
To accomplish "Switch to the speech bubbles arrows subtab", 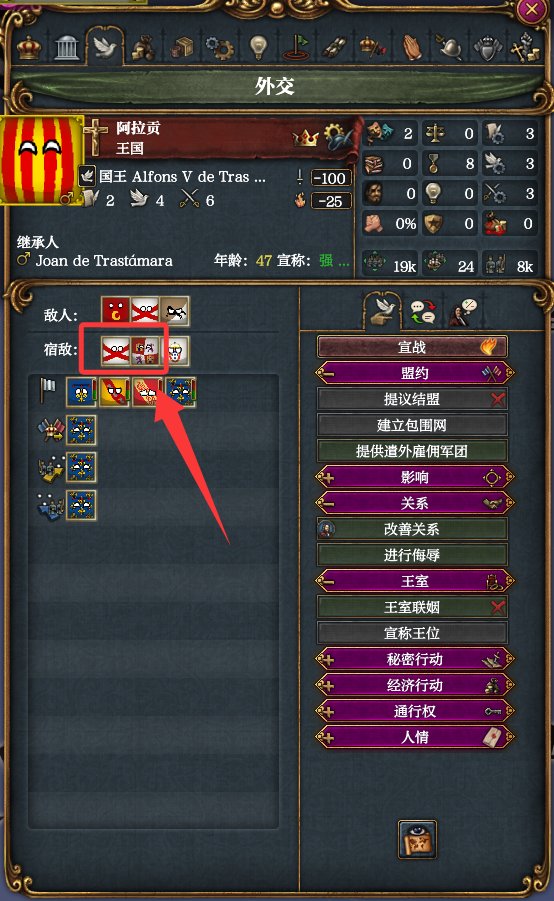I will (x=423, y=312).
